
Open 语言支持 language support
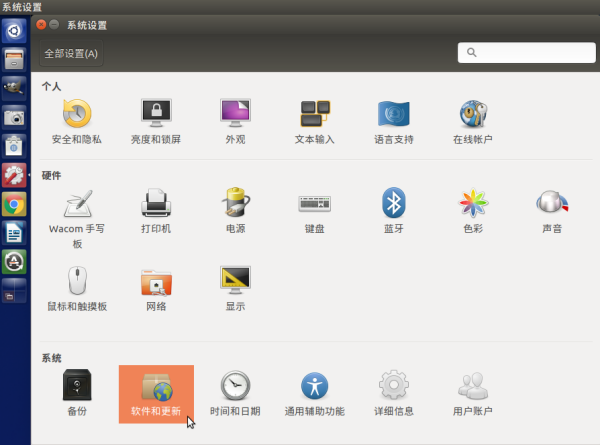[x=394, y=122]
